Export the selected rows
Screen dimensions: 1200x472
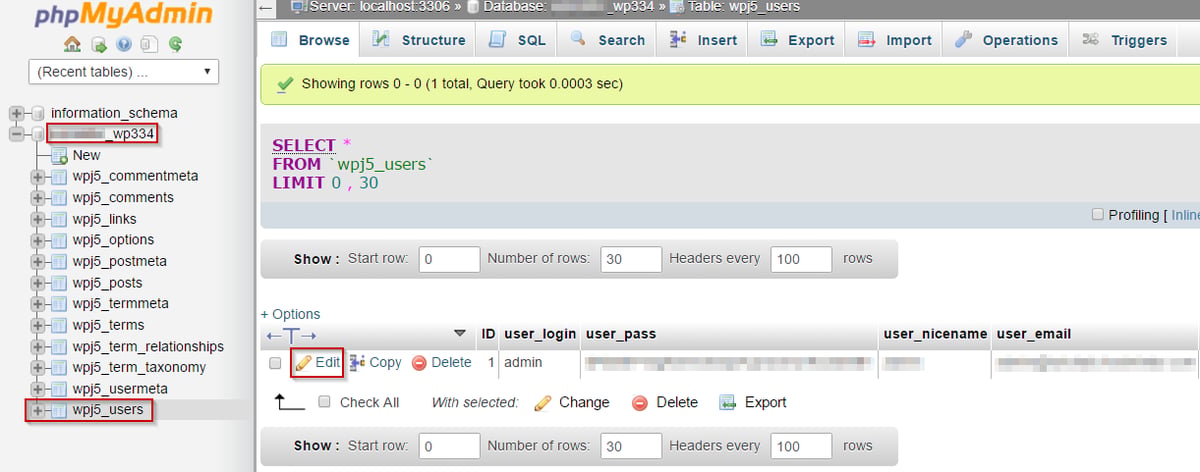[x=753, y=402]
